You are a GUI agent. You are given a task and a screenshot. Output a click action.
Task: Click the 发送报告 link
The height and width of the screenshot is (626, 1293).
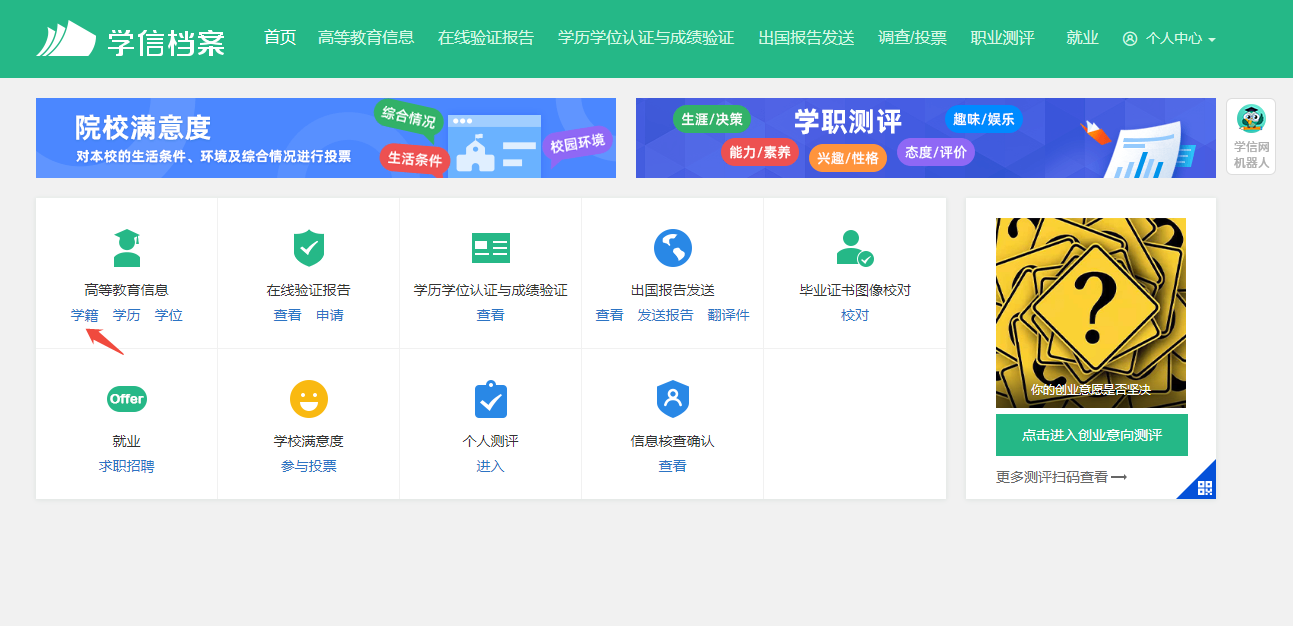665,315
